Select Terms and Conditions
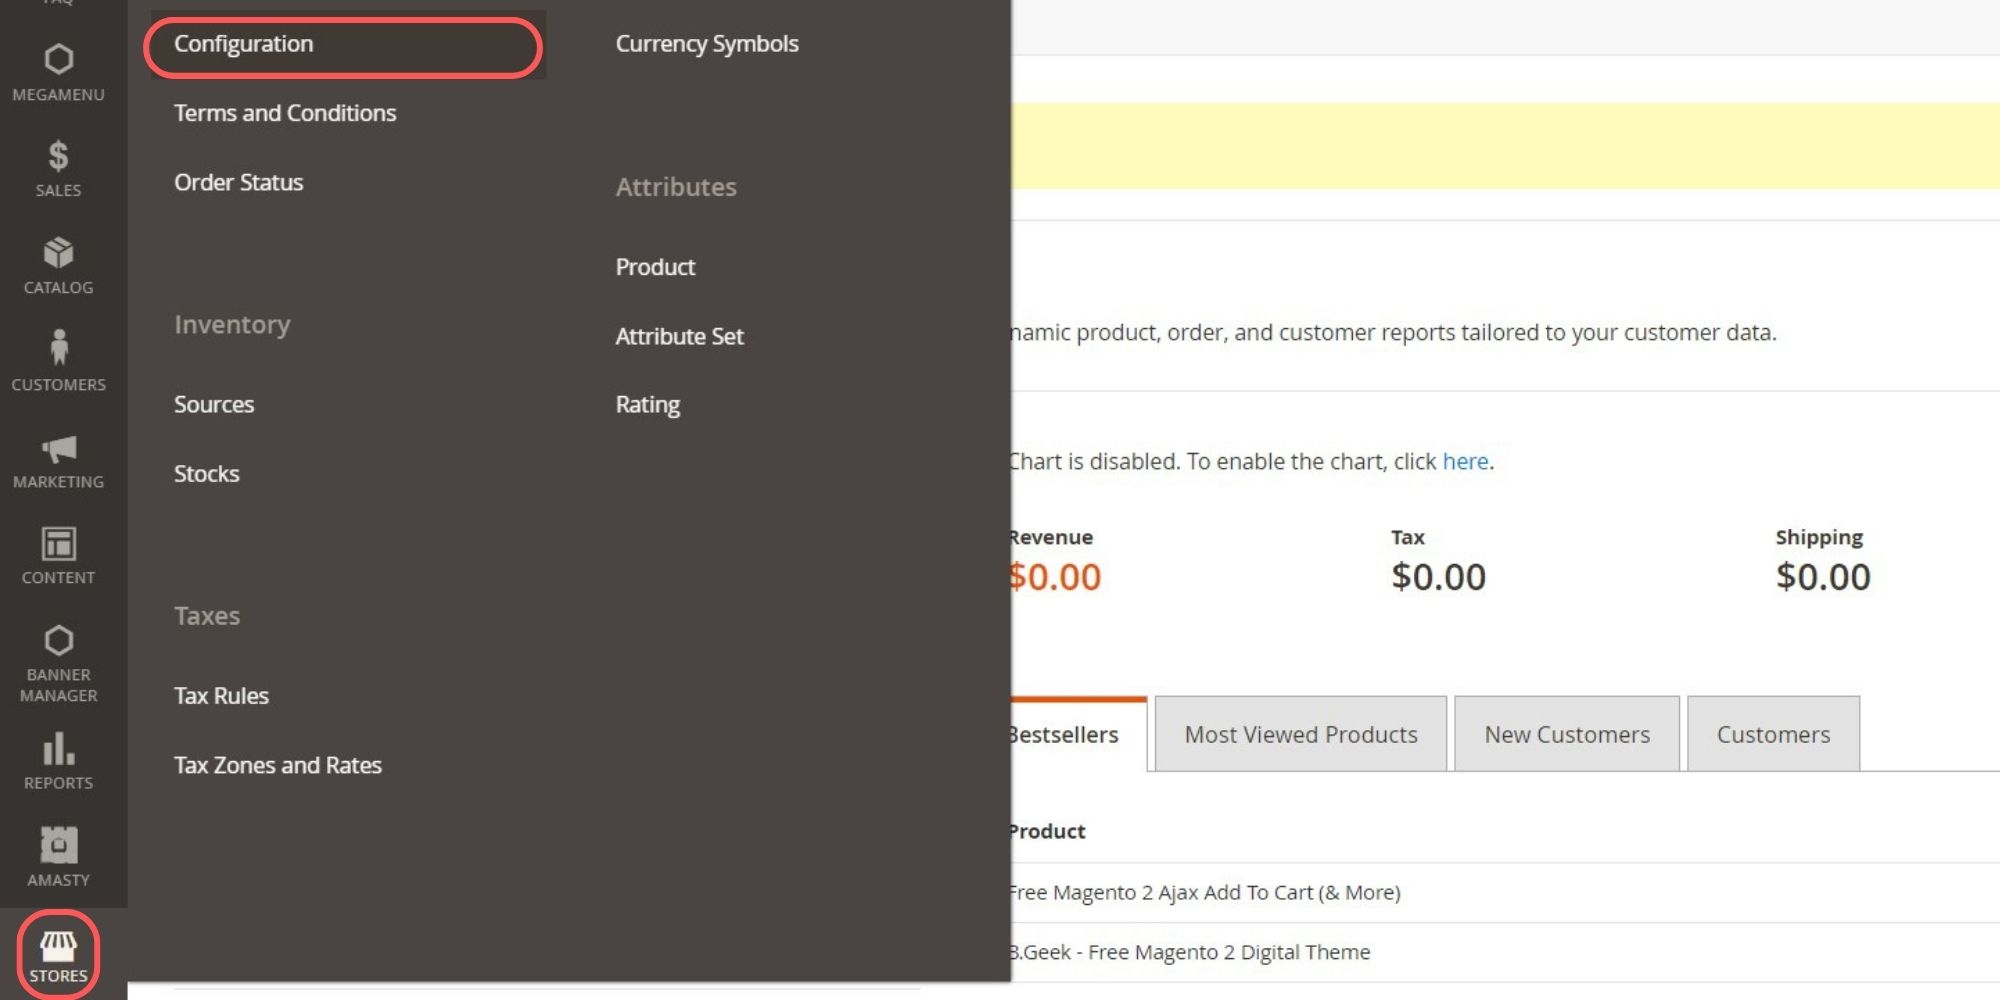This screenshot has height=1000, width=2000. coord(284,113)
